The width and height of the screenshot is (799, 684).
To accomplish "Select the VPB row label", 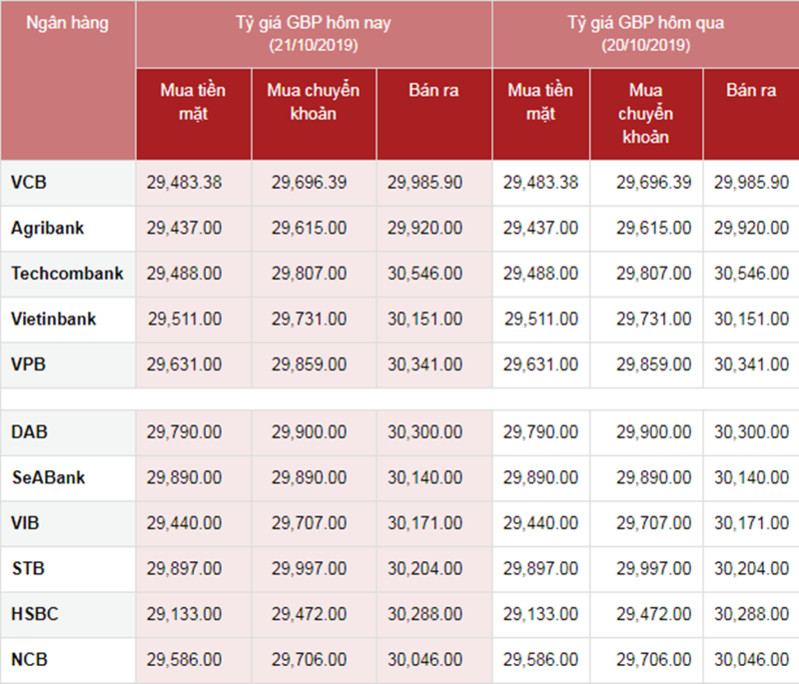I will pyautogui.click(x=29, y=364).
